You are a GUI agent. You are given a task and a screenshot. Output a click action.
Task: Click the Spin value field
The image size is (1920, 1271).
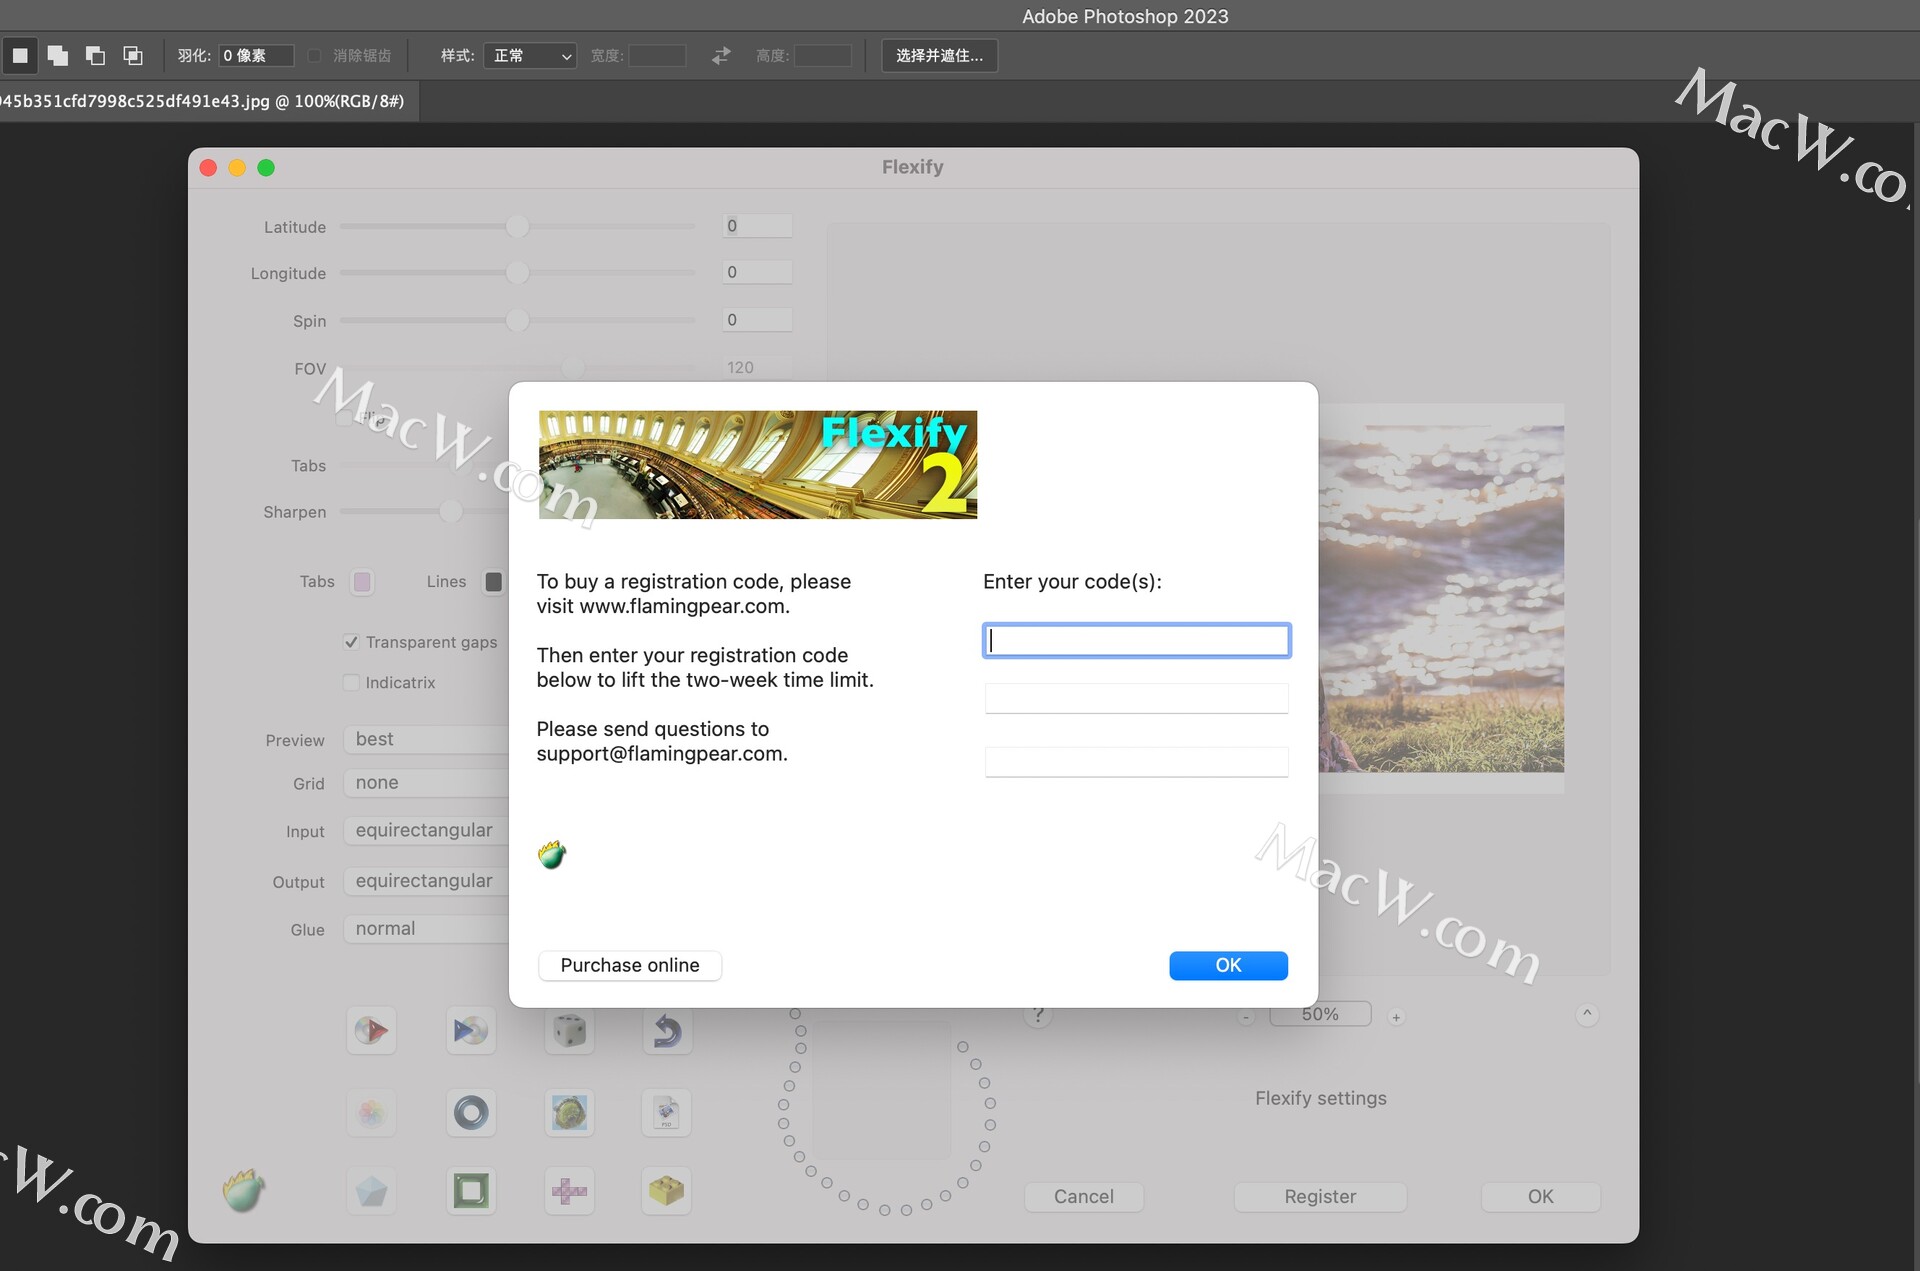(757, 320)
